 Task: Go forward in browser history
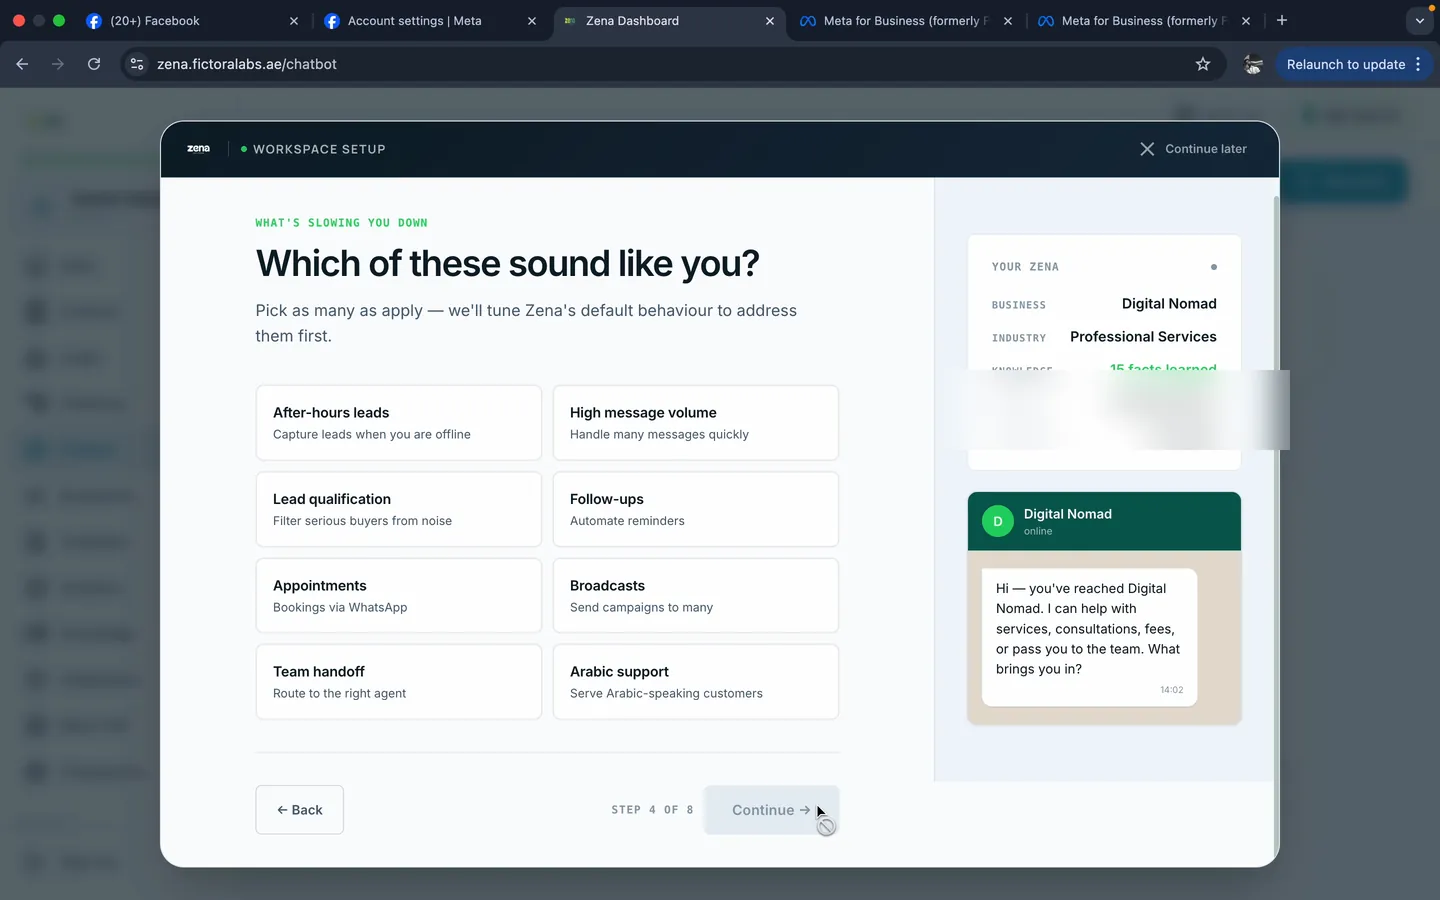58,64
